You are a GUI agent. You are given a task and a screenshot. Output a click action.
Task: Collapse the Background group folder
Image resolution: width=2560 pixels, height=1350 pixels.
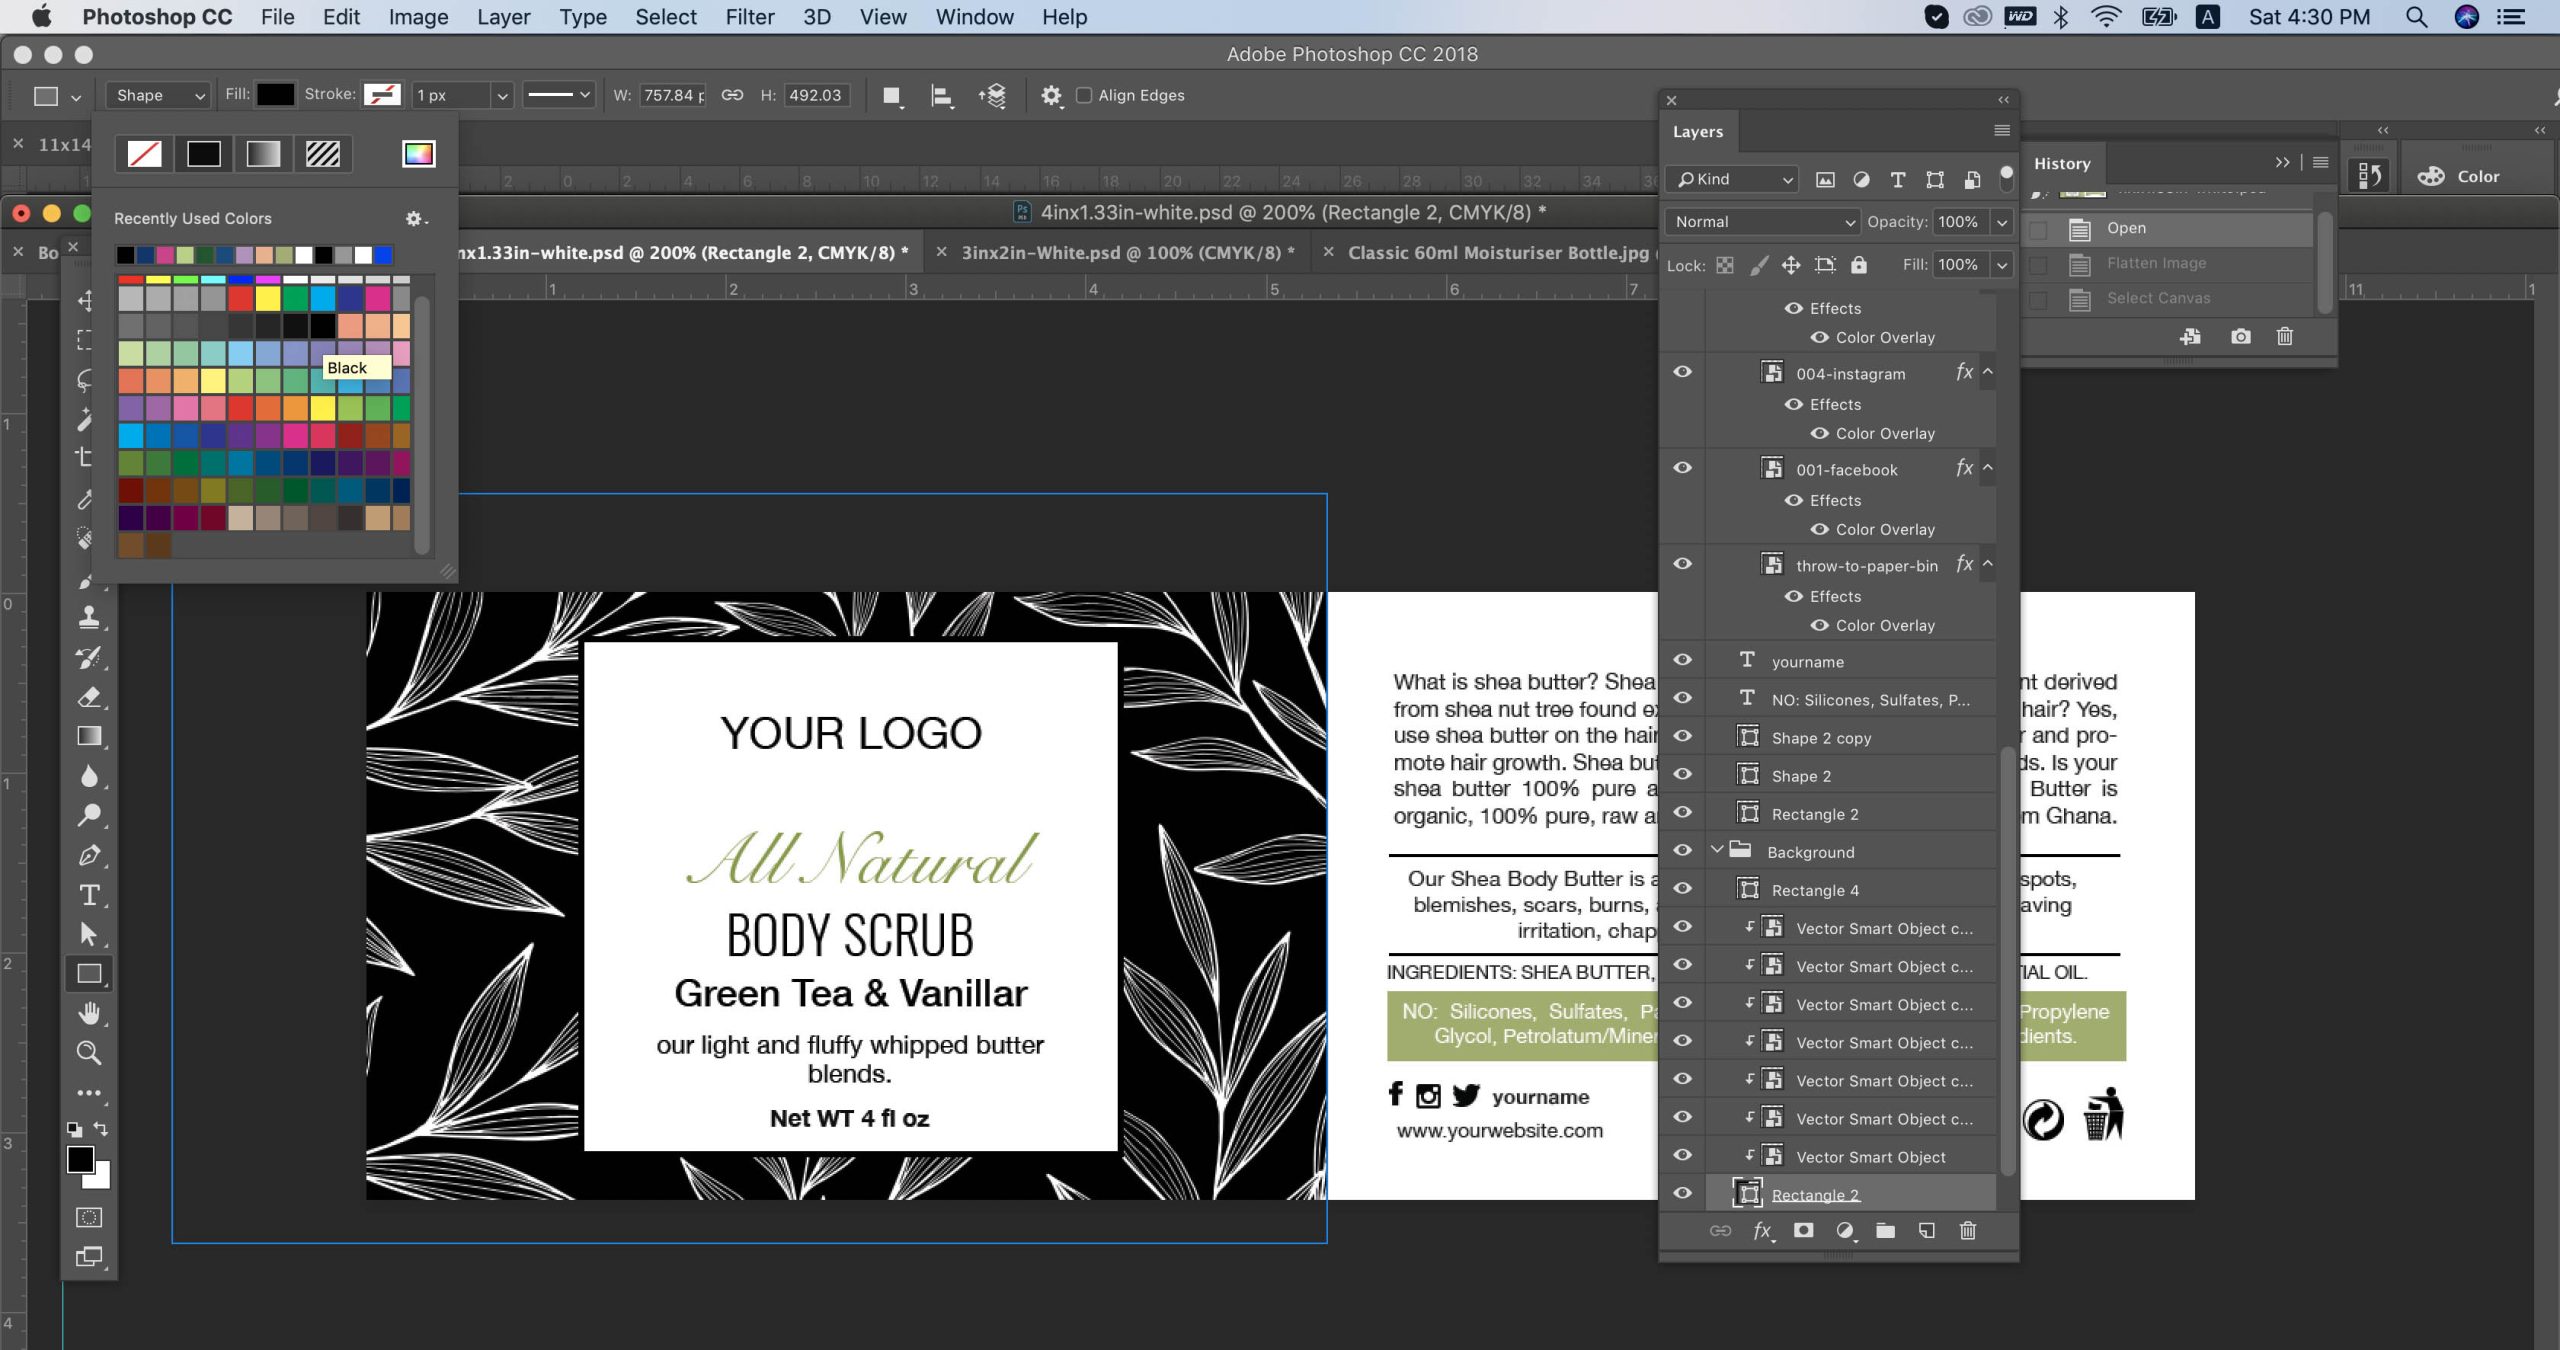[x=1717, y=851]
